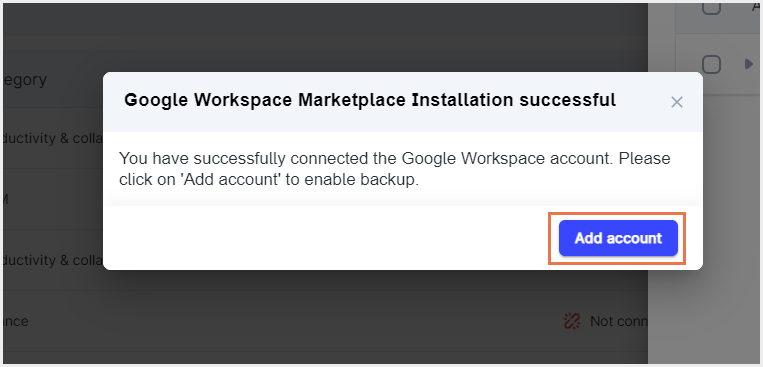The image size is (763, 367).
Task: Click the cut-off 'A' text top right
Action: [x=757, y=6]
